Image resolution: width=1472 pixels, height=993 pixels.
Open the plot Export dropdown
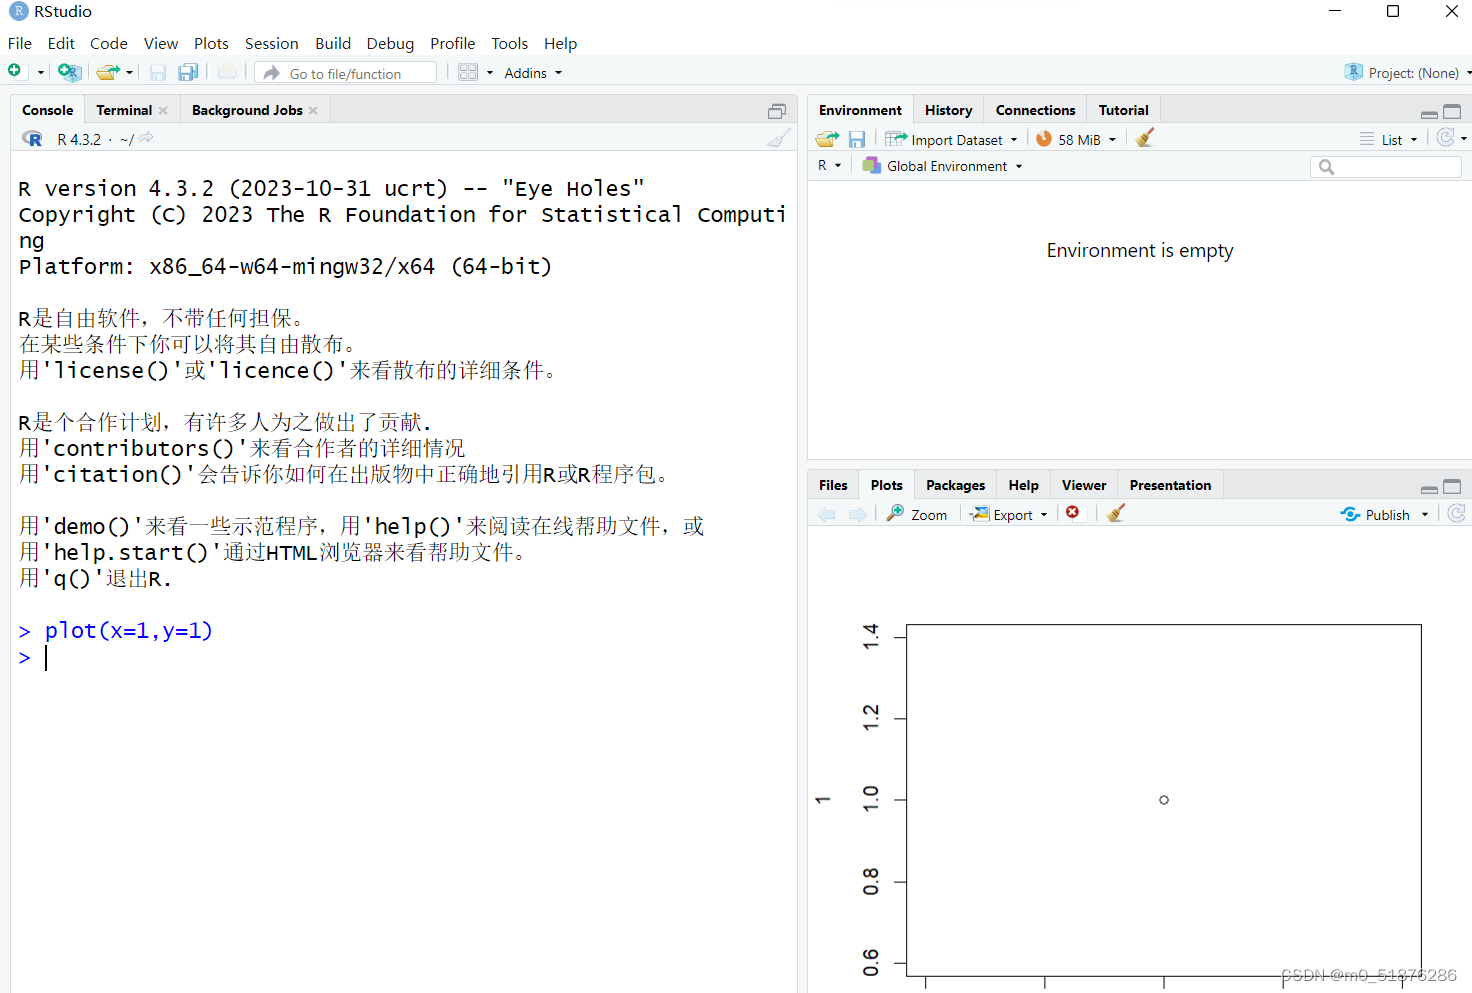[1008, 514]
